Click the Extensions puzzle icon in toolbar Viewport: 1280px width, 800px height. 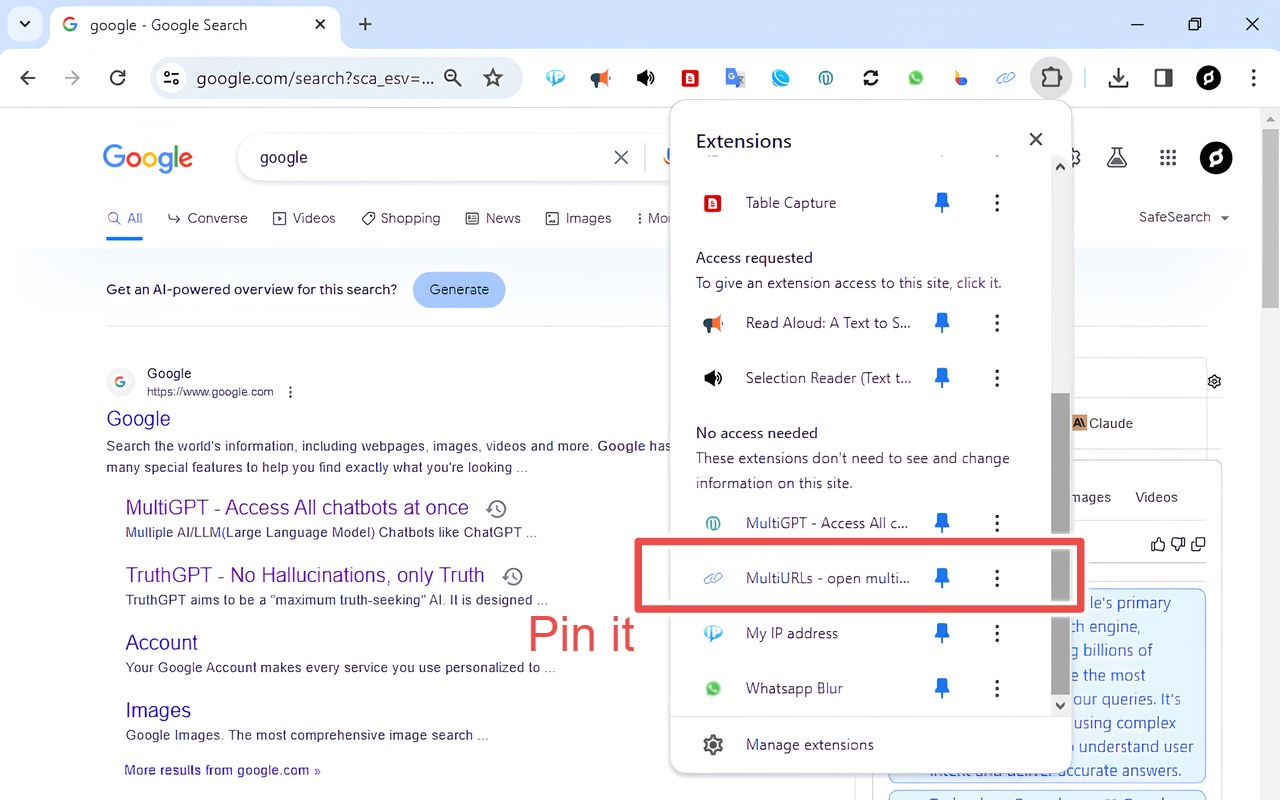[1051, 78]
